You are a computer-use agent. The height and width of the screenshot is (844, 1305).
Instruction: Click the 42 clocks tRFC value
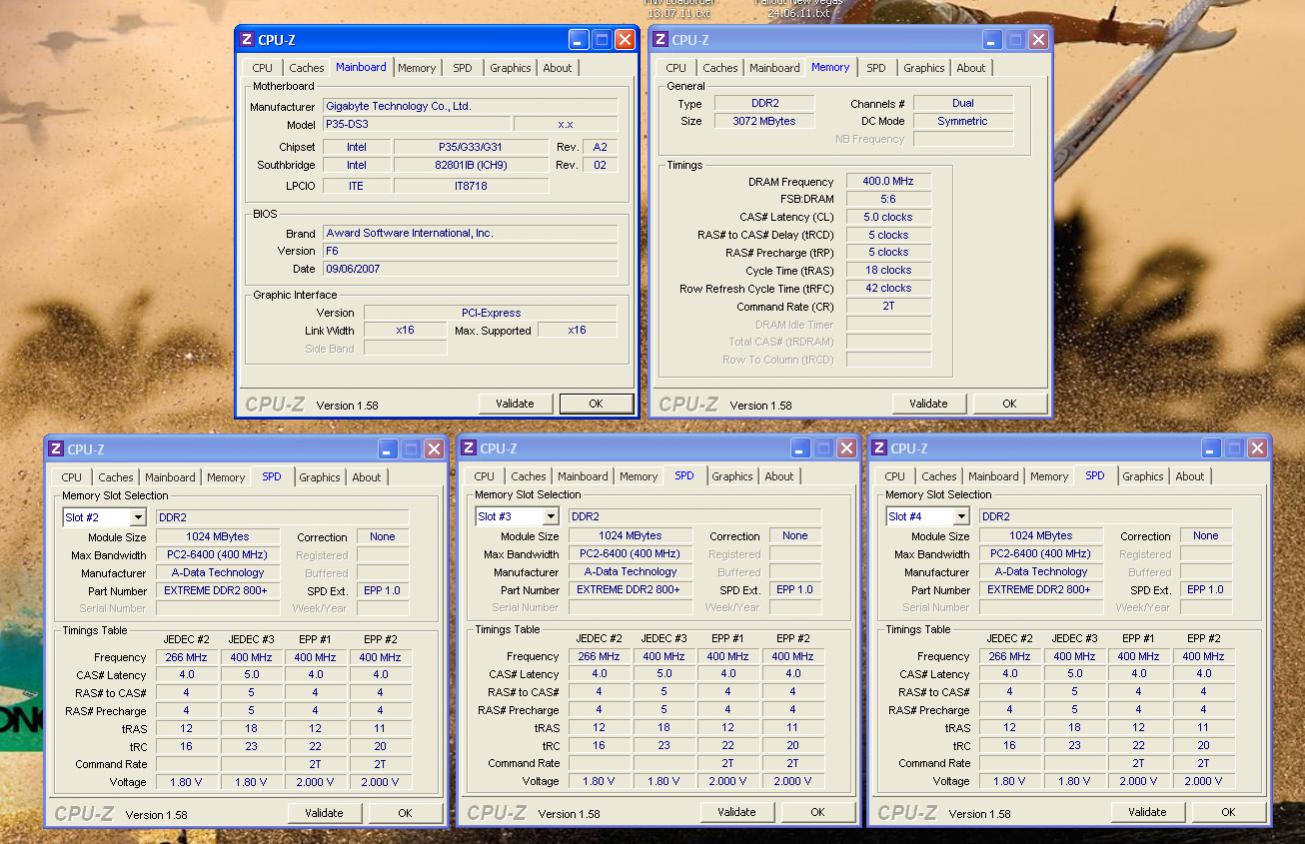pos(888,288)
